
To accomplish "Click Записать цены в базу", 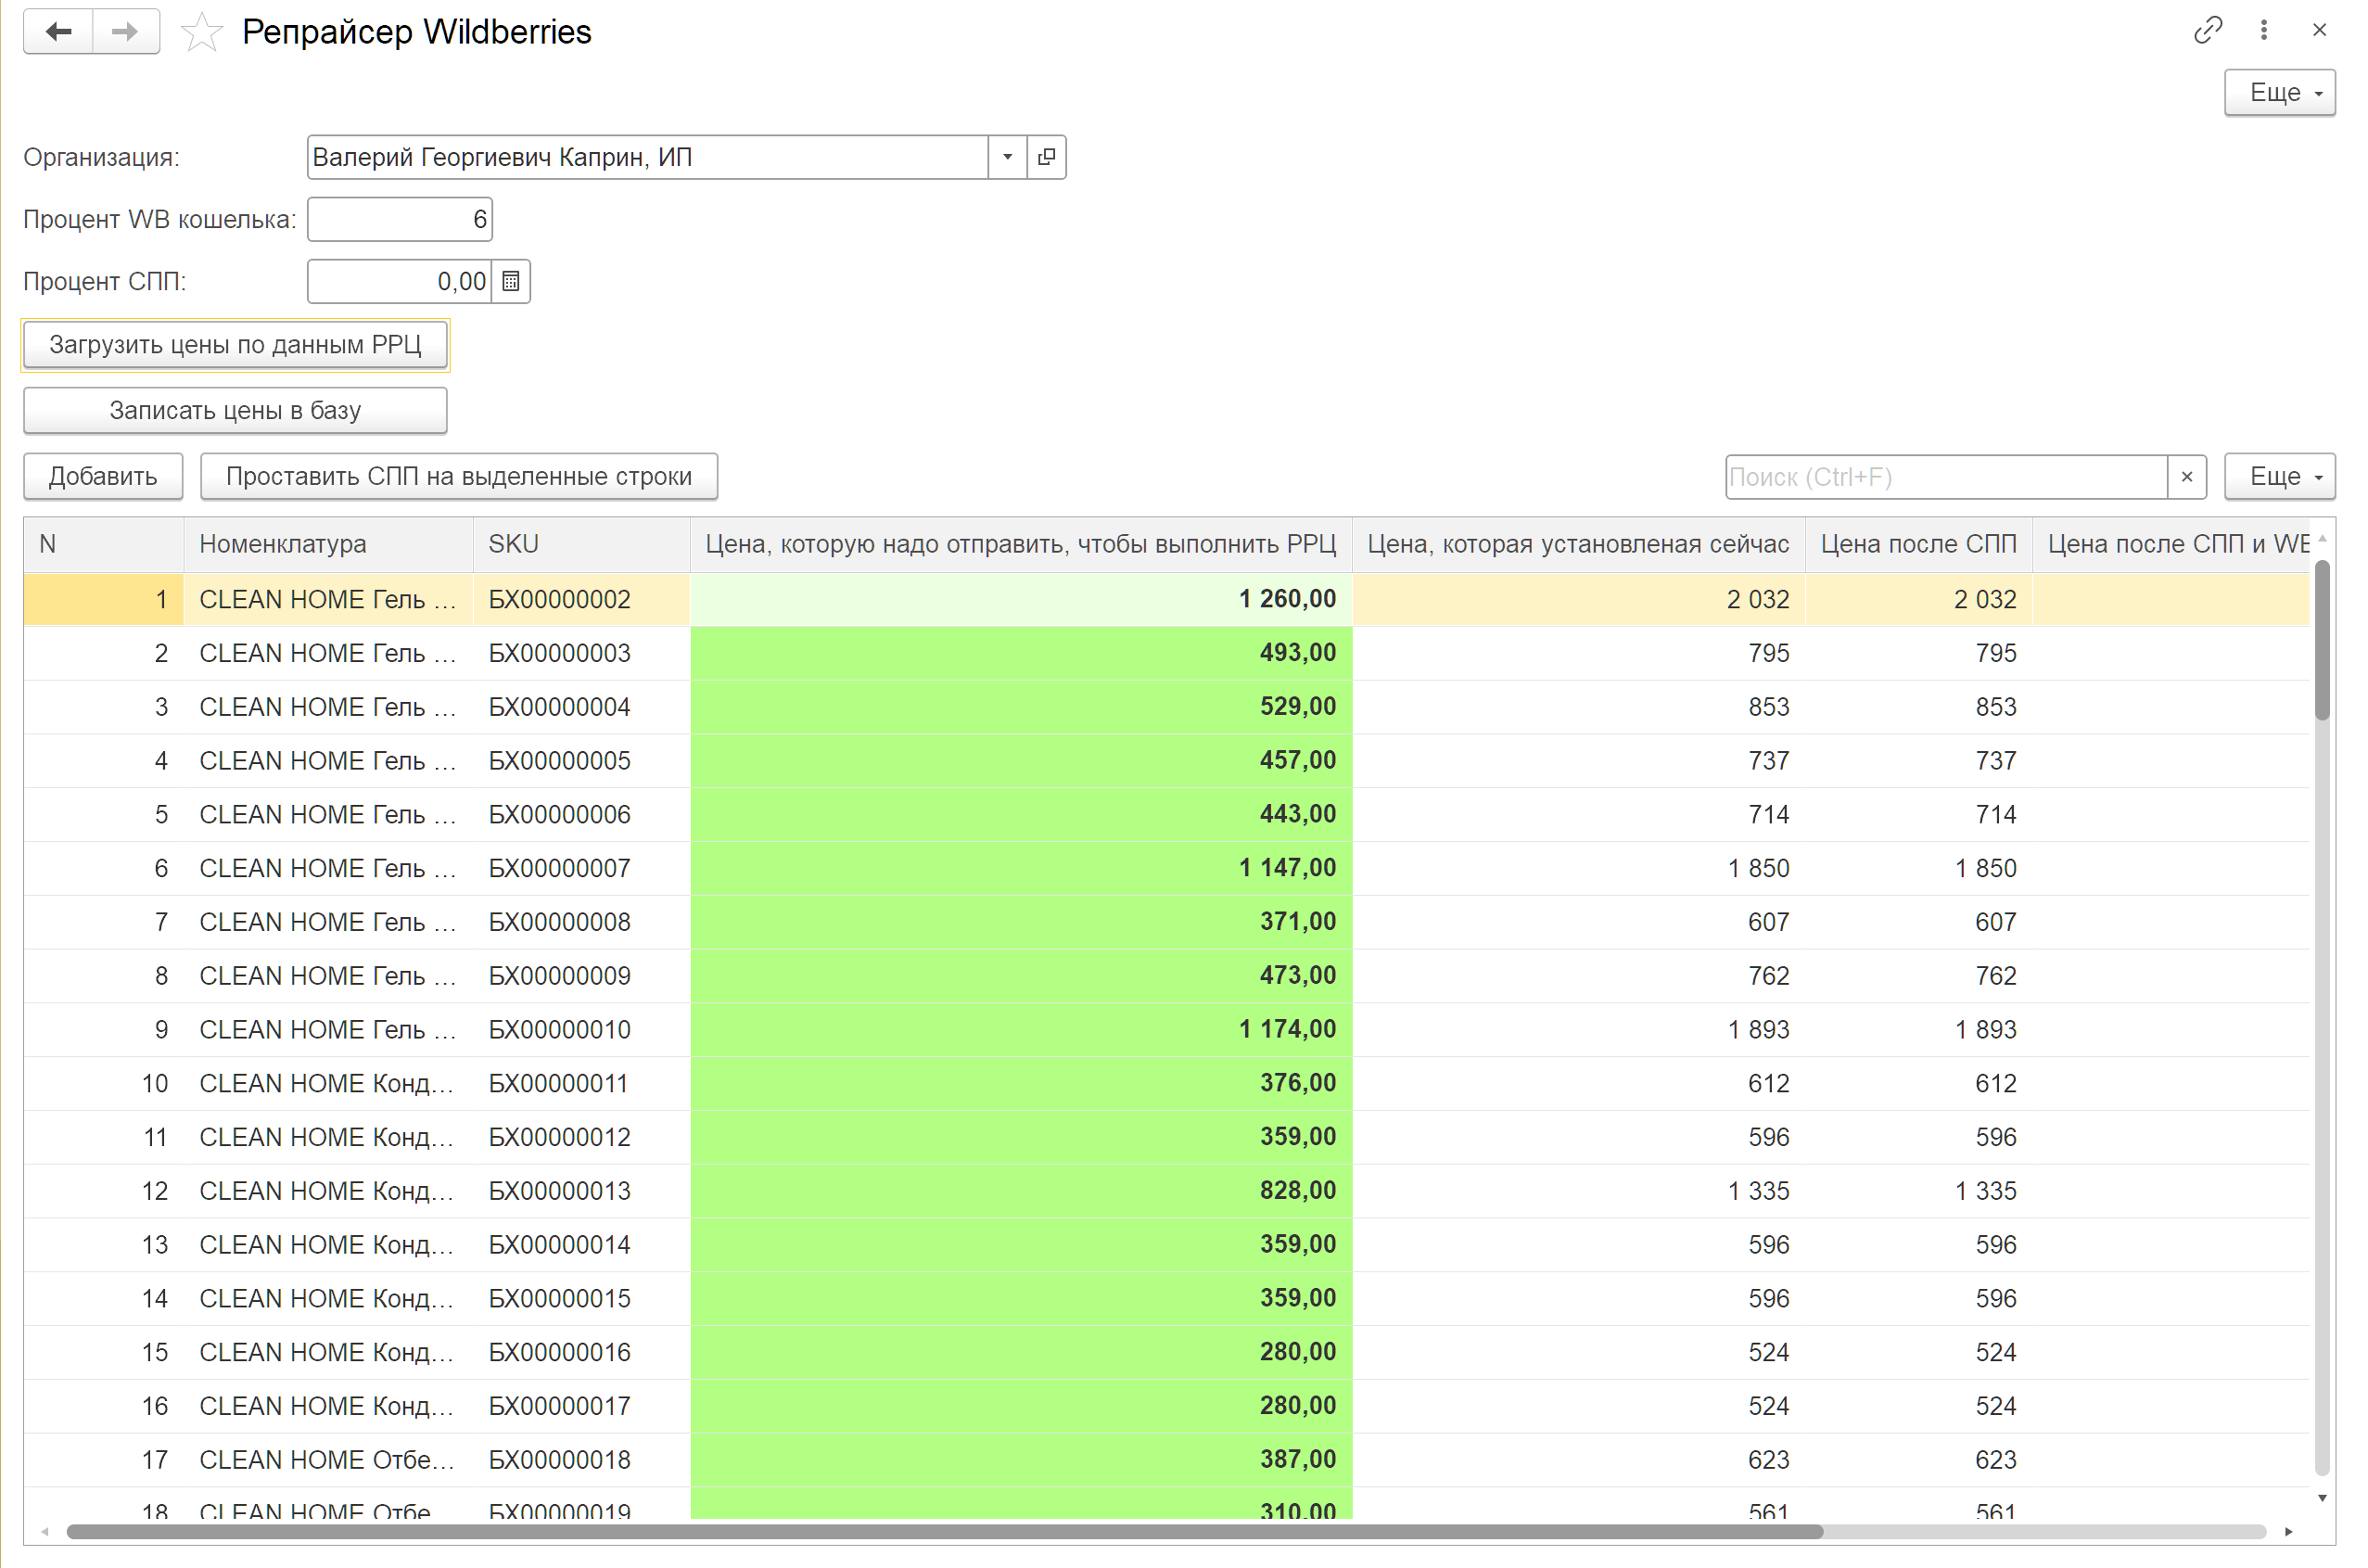I will [x=235, y=411].
